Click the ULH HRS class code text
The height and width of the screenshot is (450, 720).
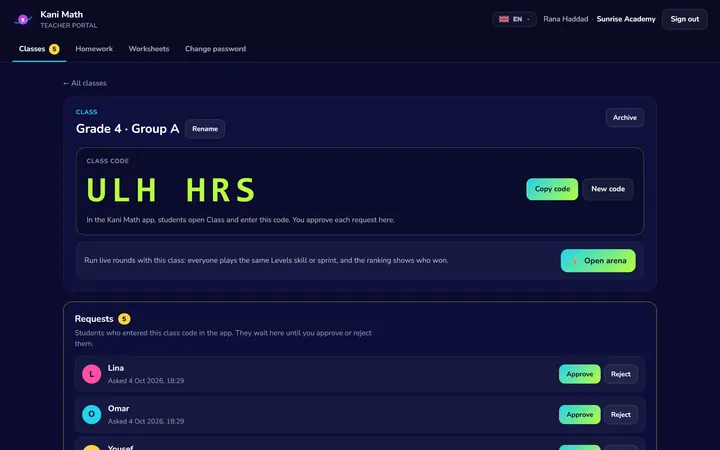pyautogui.click(x=171, y=190)
